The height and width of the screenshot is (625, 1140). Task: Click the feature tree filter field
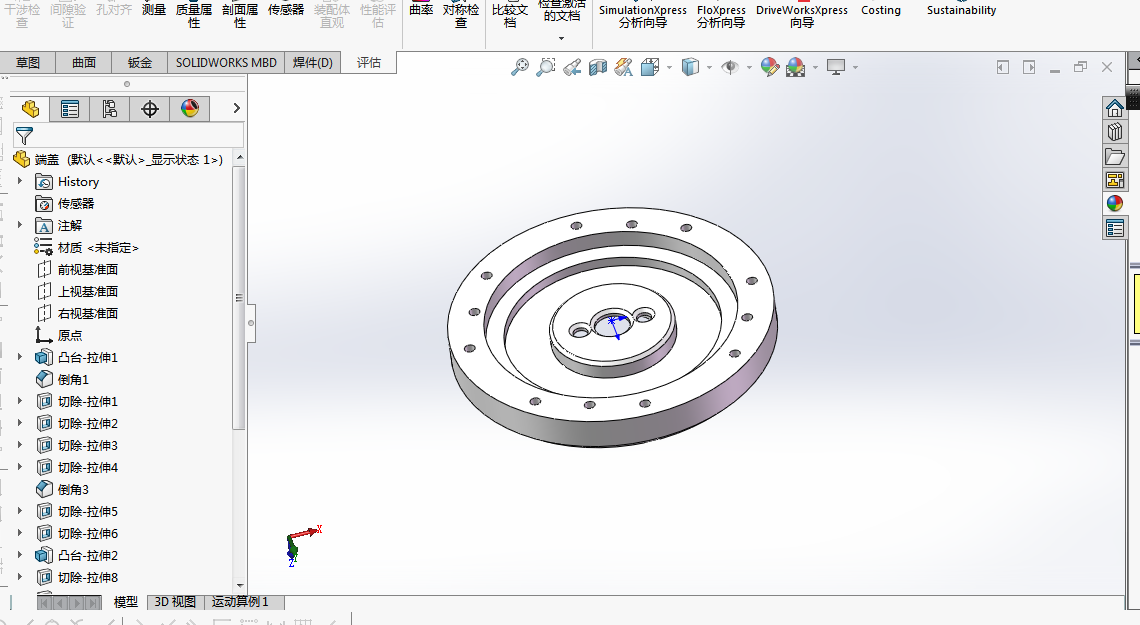(x=129, y=135)
